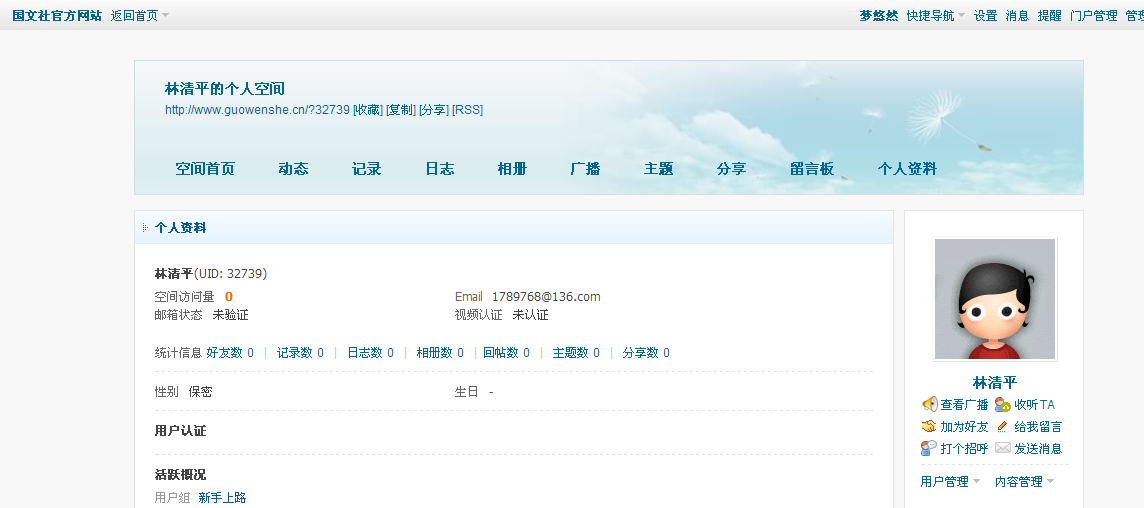Click the megaphone icon beside 查看广播
The image size is (1144, 508).
930,404
